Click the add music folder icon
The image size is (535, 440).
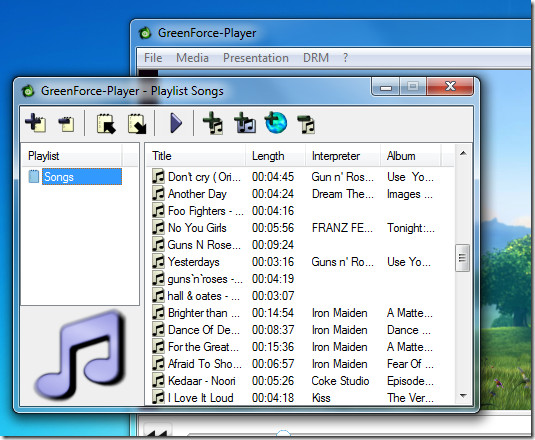tap(245, 123)
